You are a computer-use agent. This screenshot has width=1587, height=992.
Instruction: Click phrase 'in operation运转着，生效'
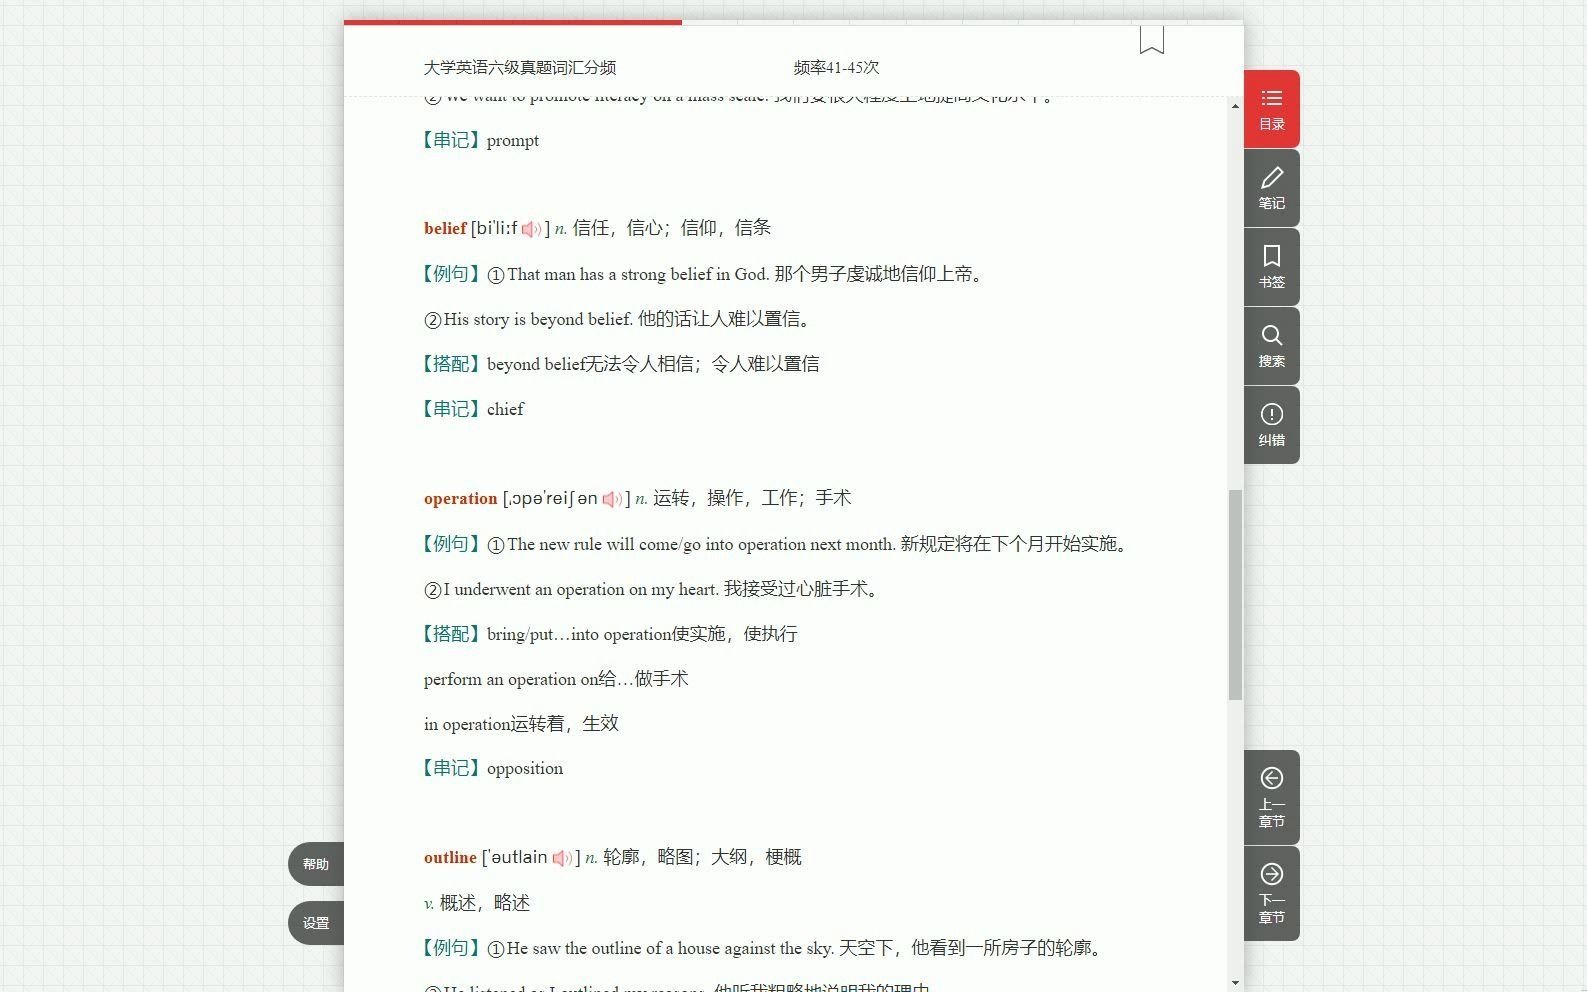pyautogui.click(x=521, y=724)
